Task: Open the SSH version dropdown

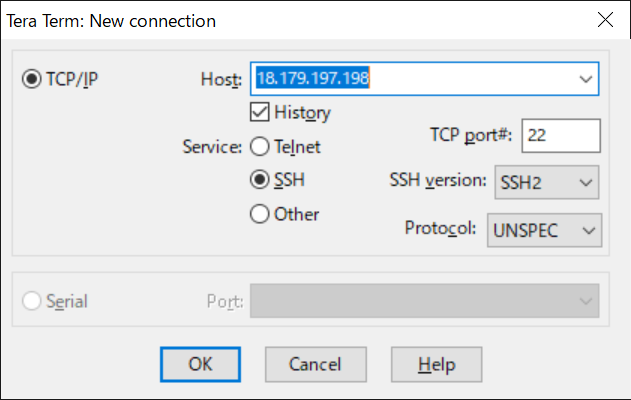Action: [x=546, y=182]
